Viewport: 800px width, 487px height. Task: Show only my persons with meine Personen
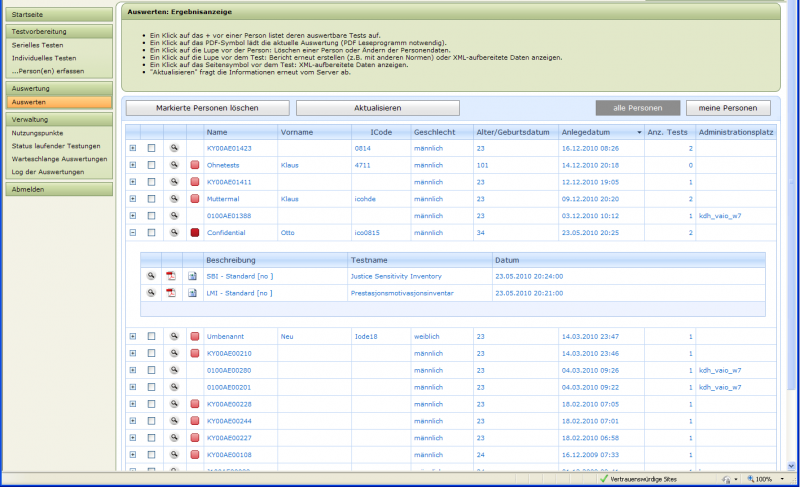727,107
